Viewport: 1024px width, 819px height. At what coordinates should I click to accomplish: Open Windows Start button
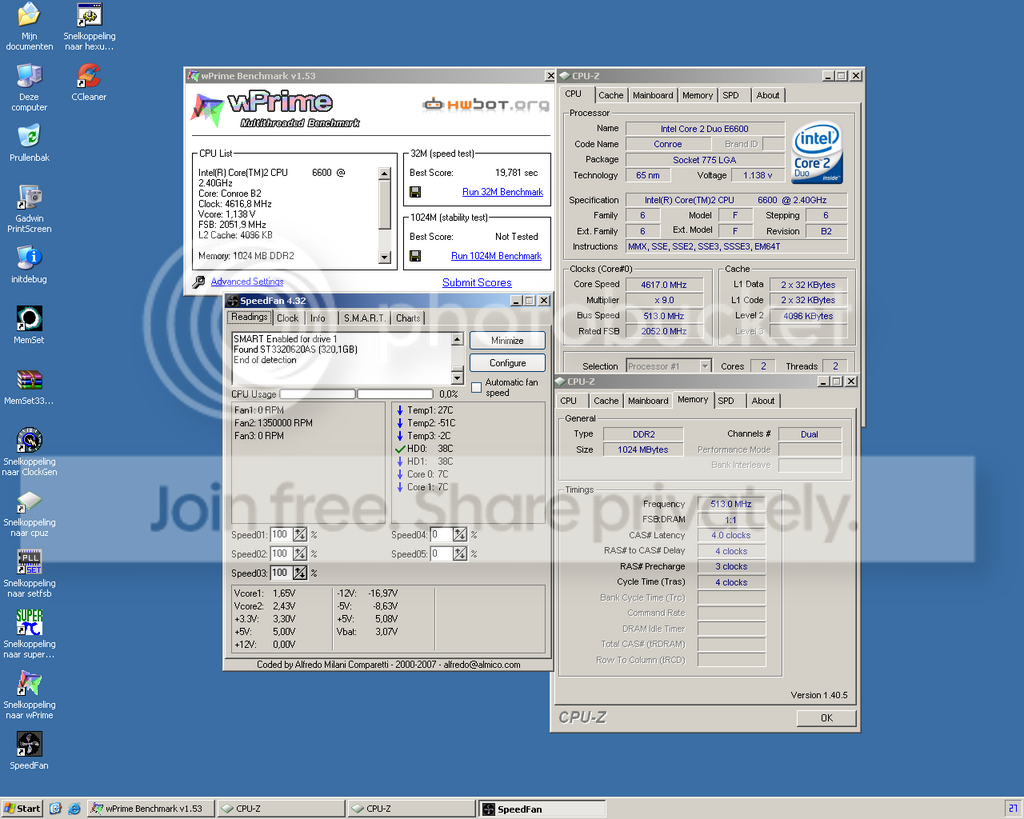[22, 809]
